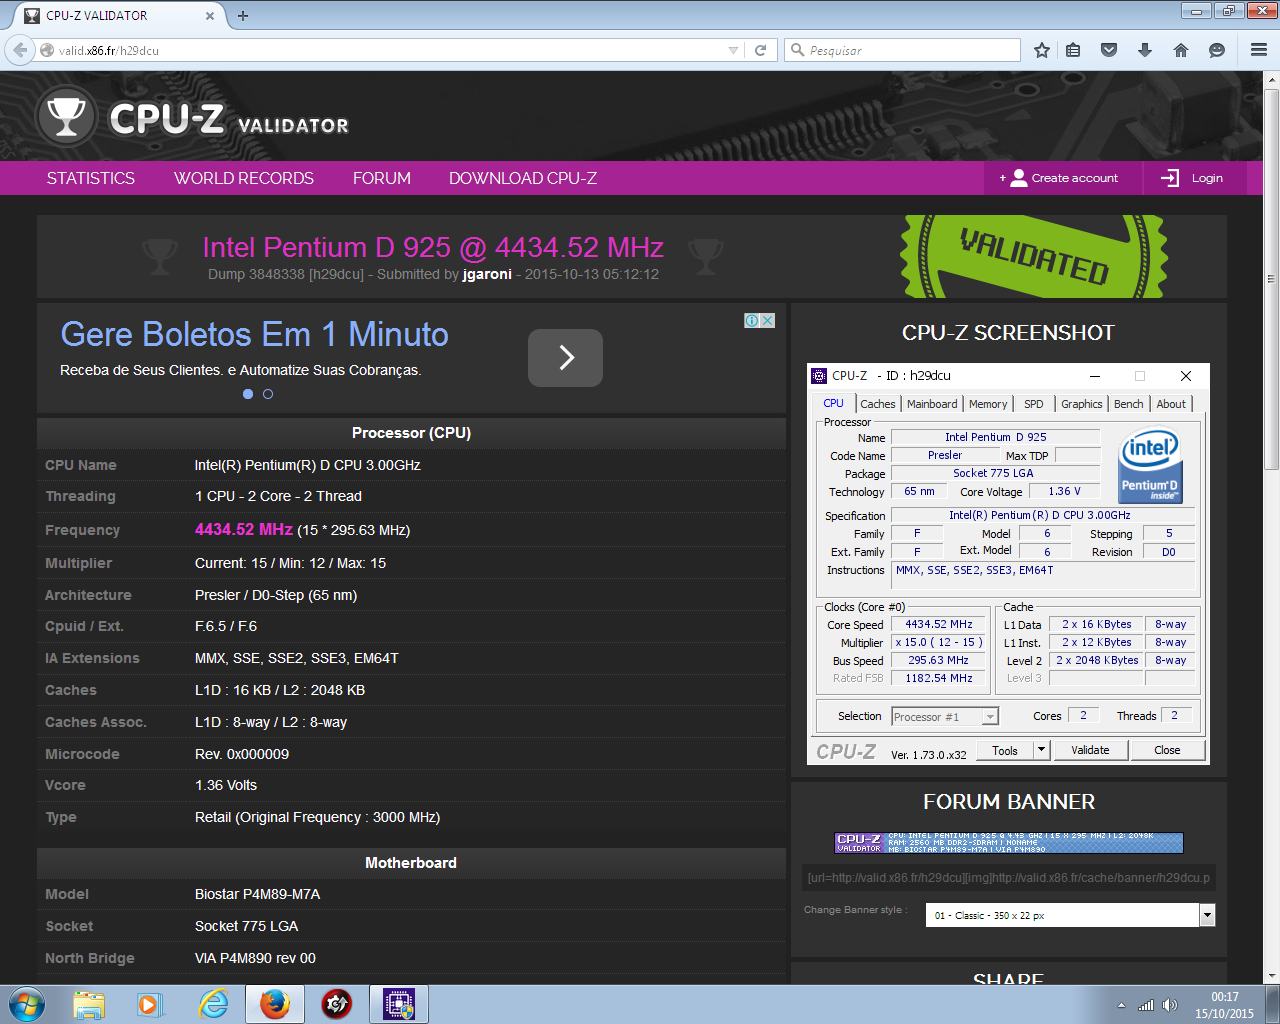Click the volume speaker tray icon

[x=1170, y=1005]
